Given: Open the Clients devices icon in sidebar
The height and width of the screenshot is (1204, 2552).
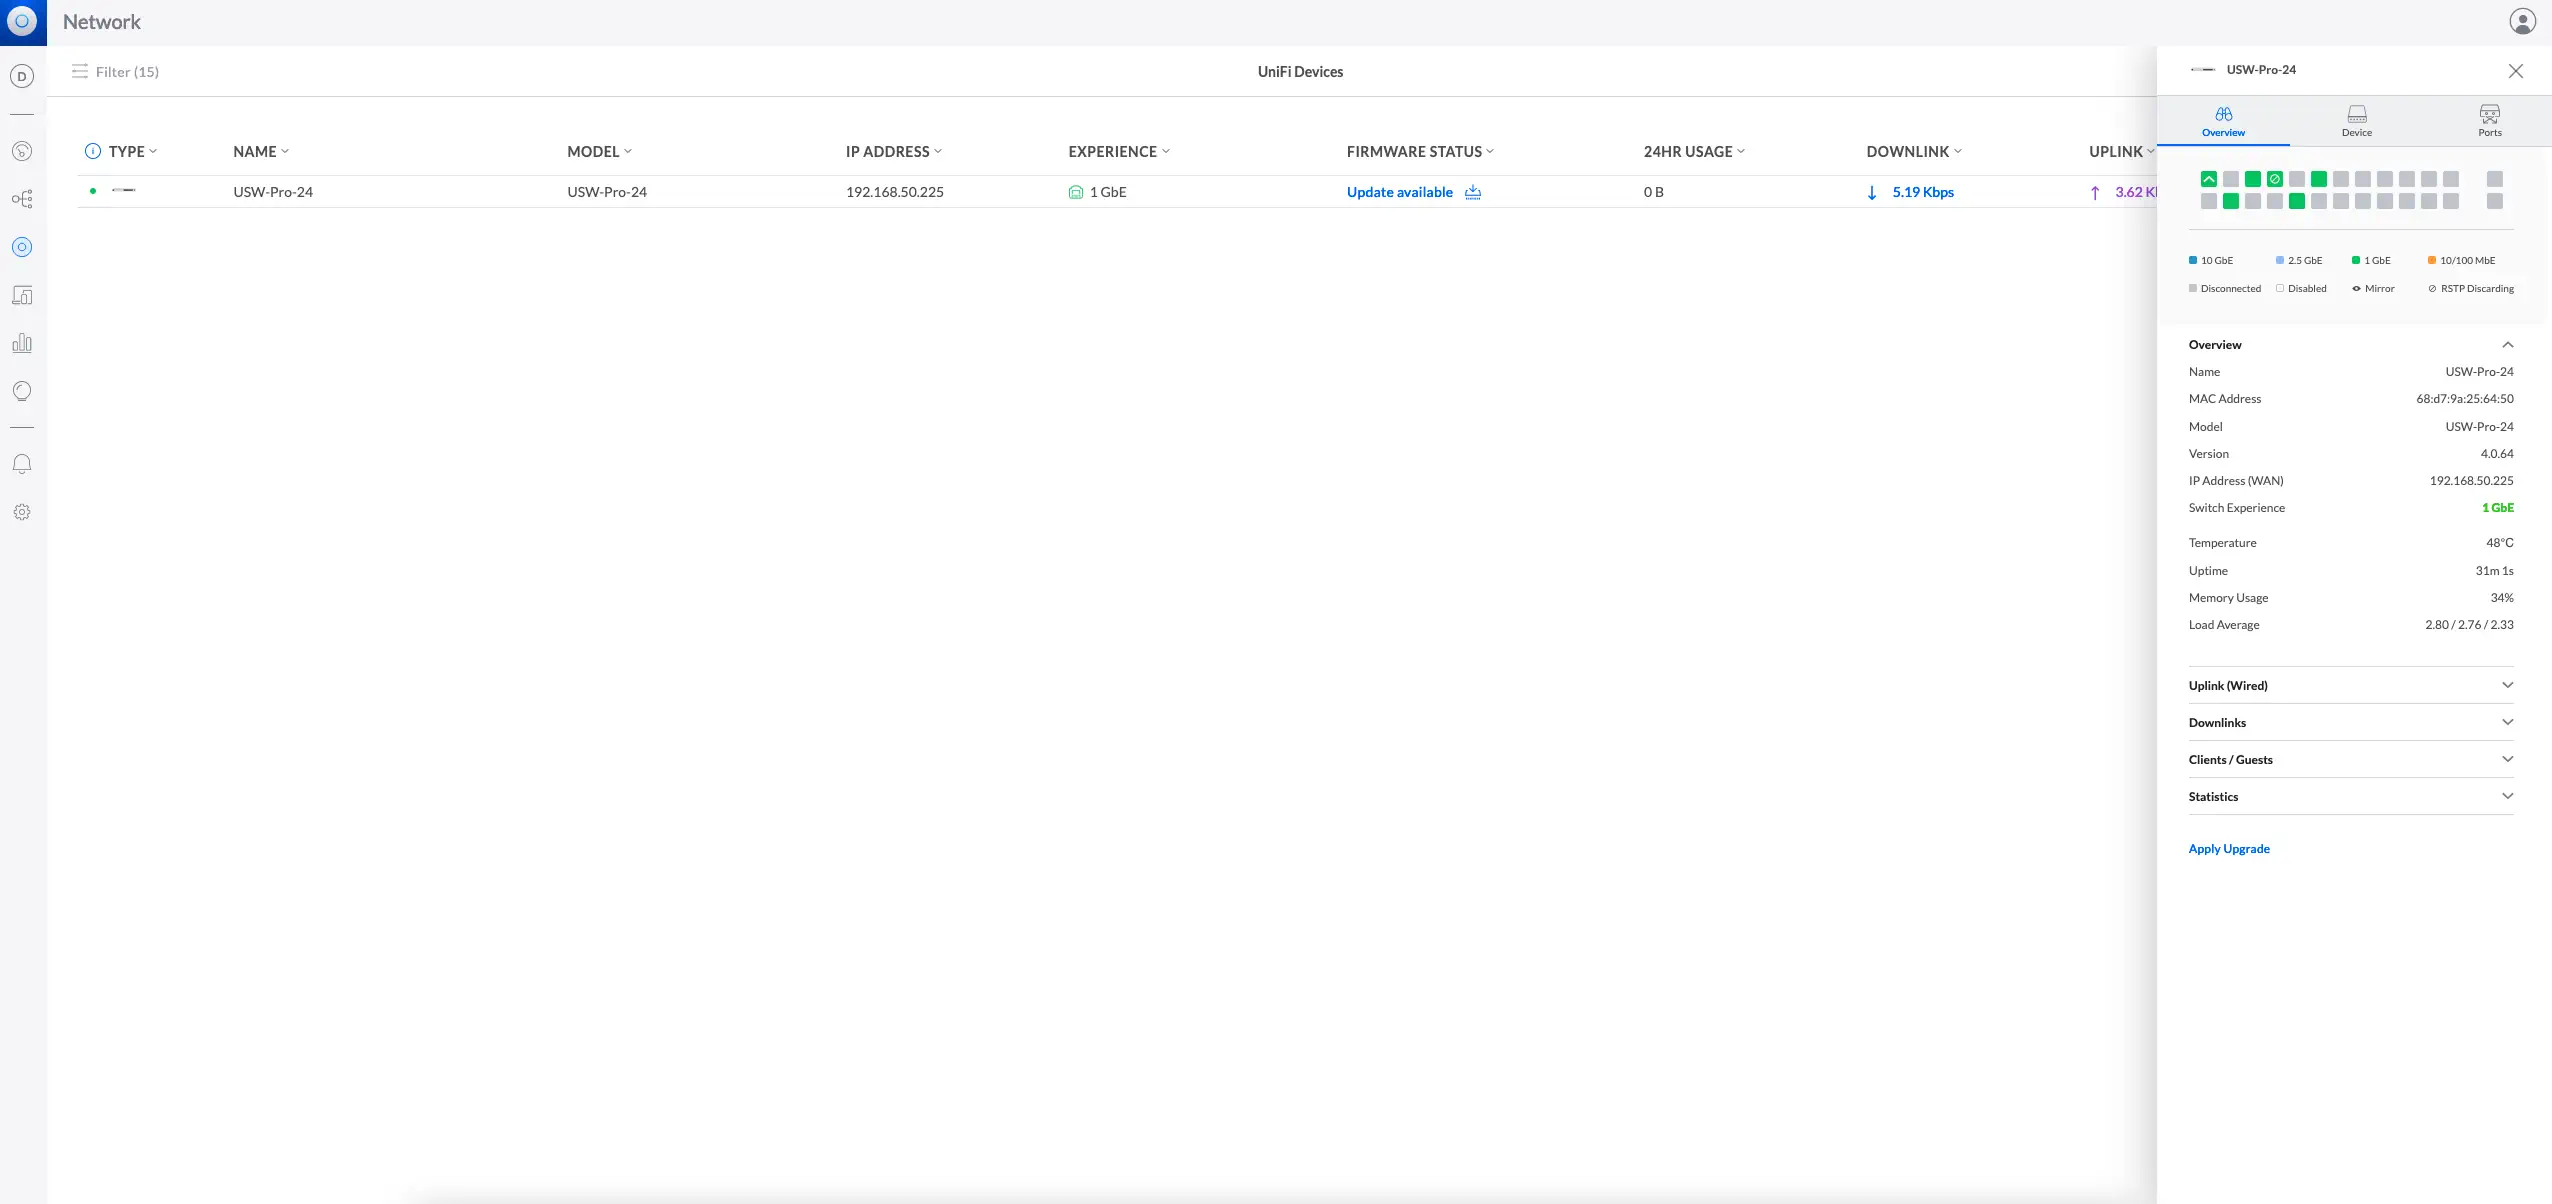Looking at the screenshot, I should click(22, 295).
